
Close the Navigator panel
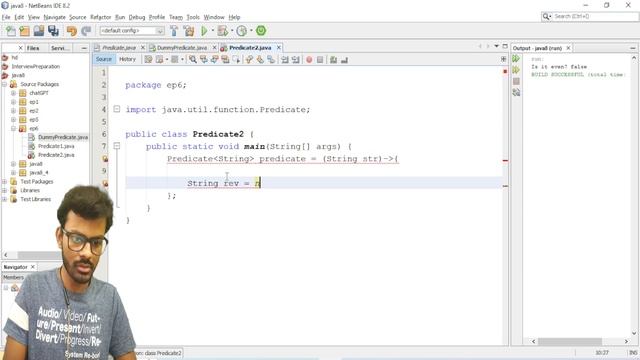click(33, 267)
